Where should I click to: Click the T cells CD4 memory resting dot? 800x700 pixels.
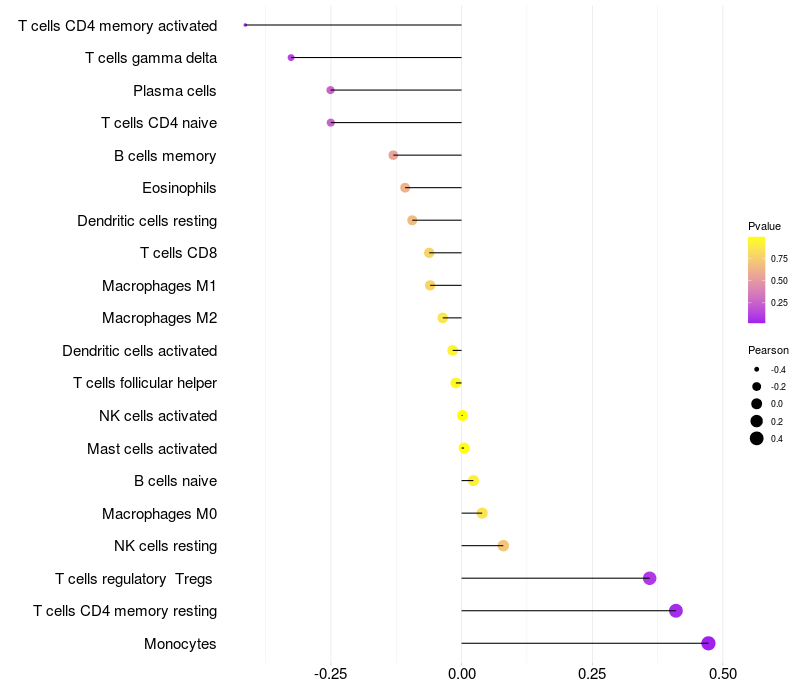click(676, 611)
